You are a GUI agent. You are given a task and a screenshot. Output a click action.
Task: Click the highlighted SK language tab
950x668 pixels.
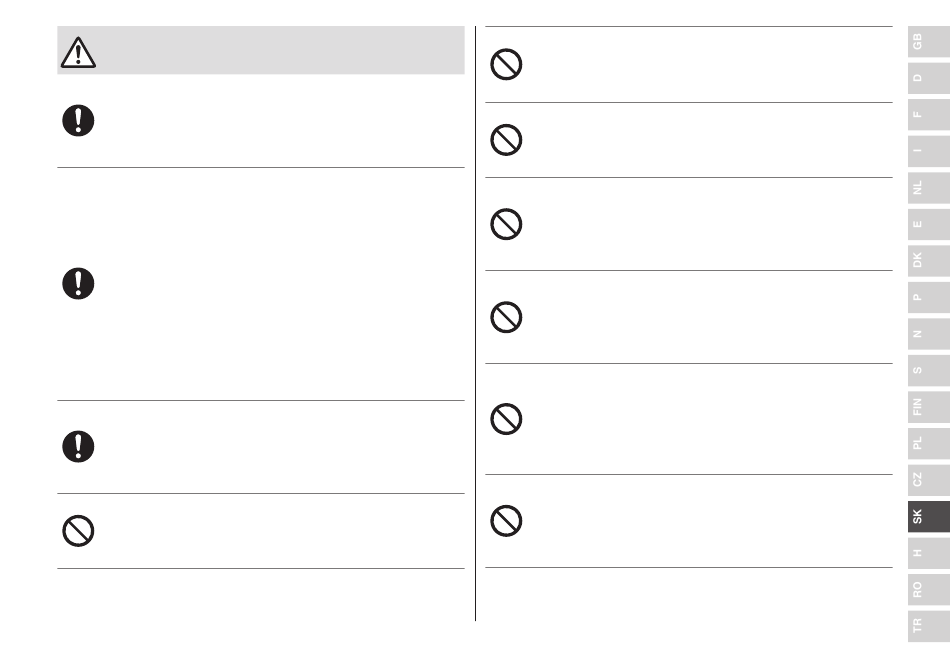click(929, 517)
